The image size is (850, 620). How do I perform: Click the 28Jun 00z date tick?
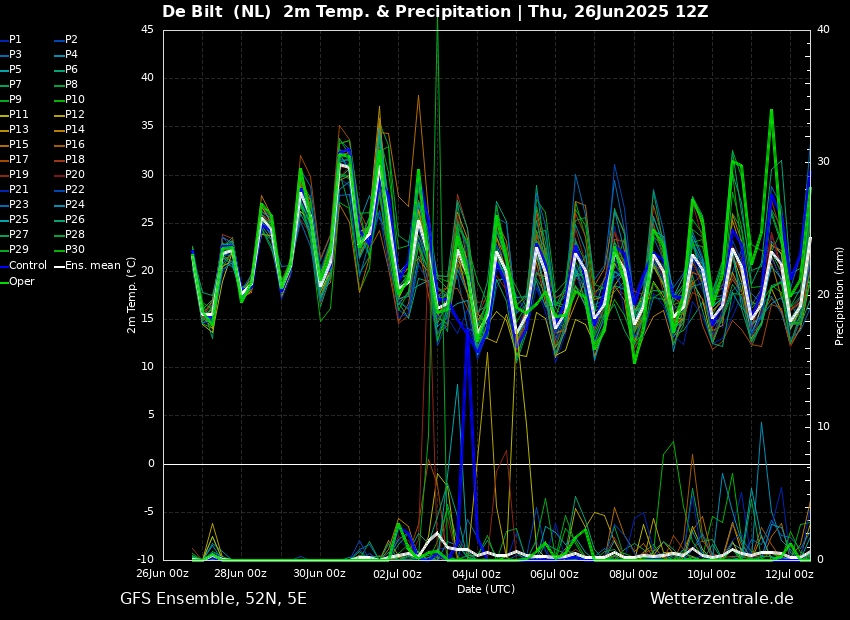240,574
